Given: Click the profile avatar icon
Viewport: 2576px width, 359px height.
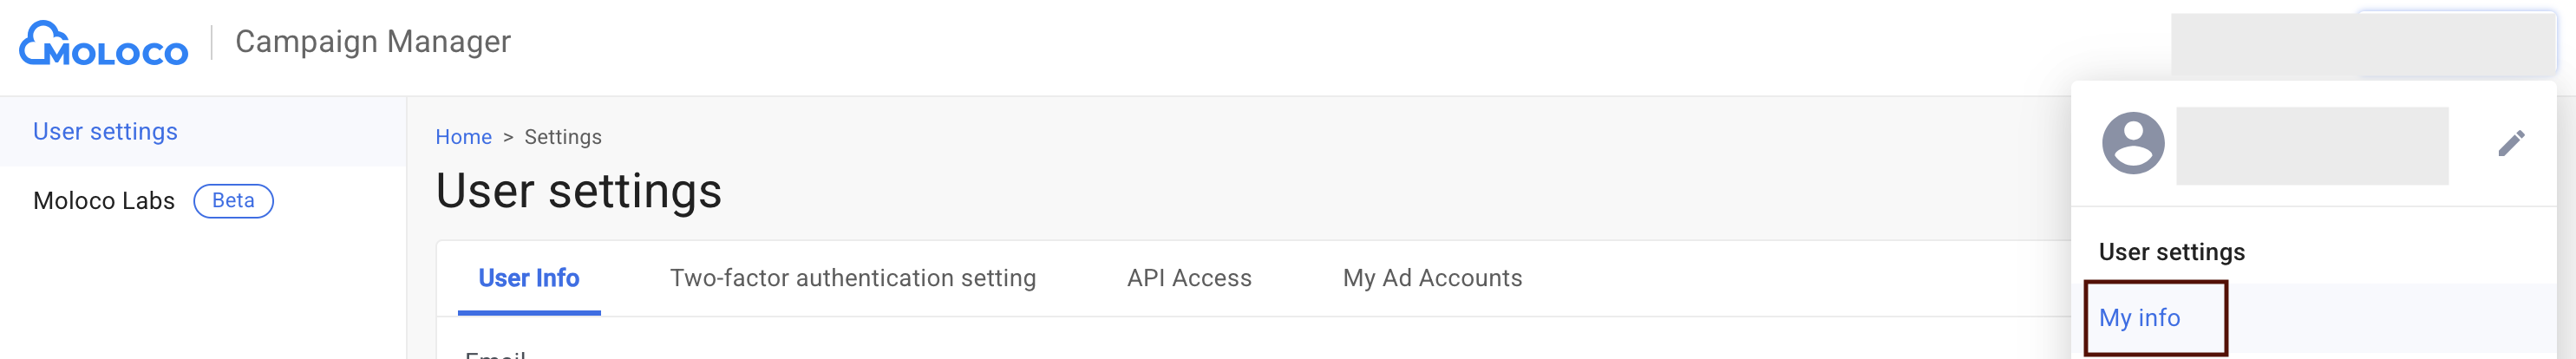Looking at the screenshot, I should pyautogui.click(x=2132, y=143).
